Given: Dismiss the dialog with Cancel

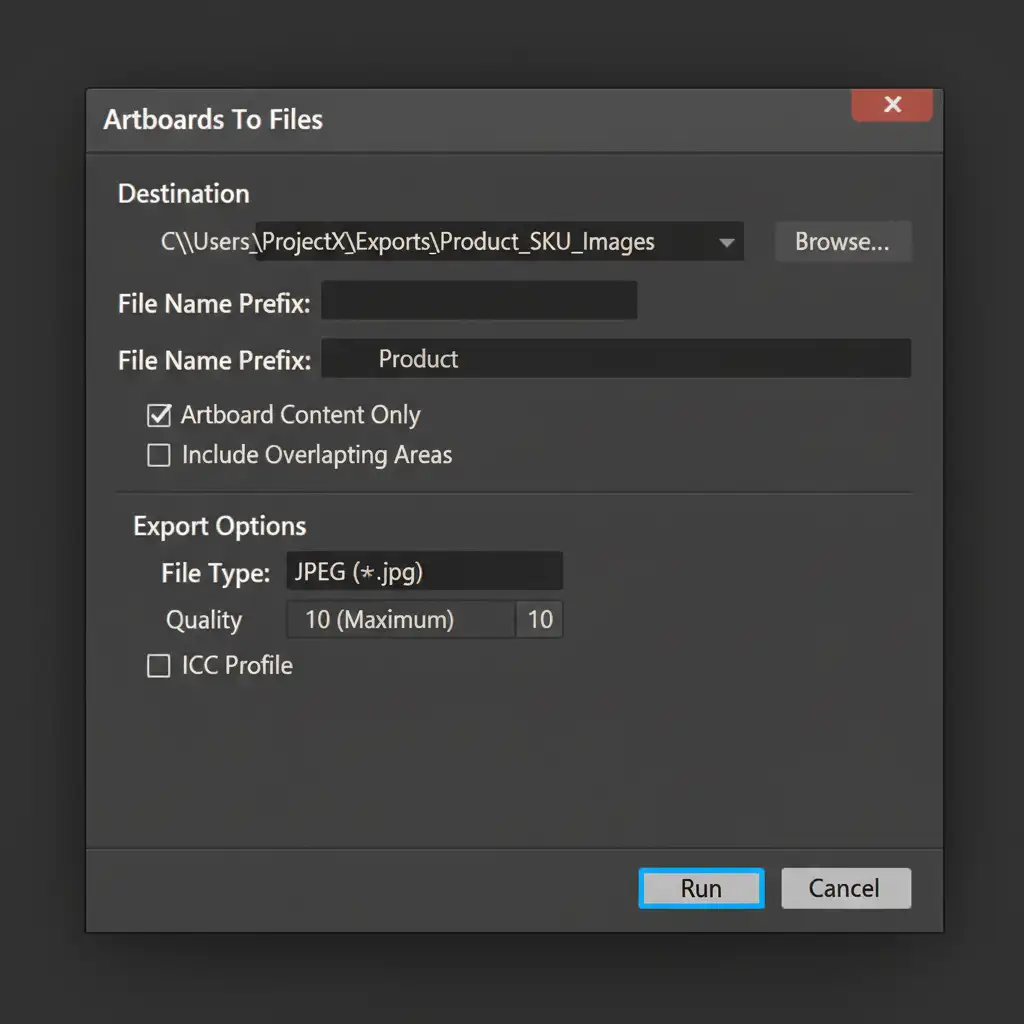Looking at the screenshot, I should 846,888.
